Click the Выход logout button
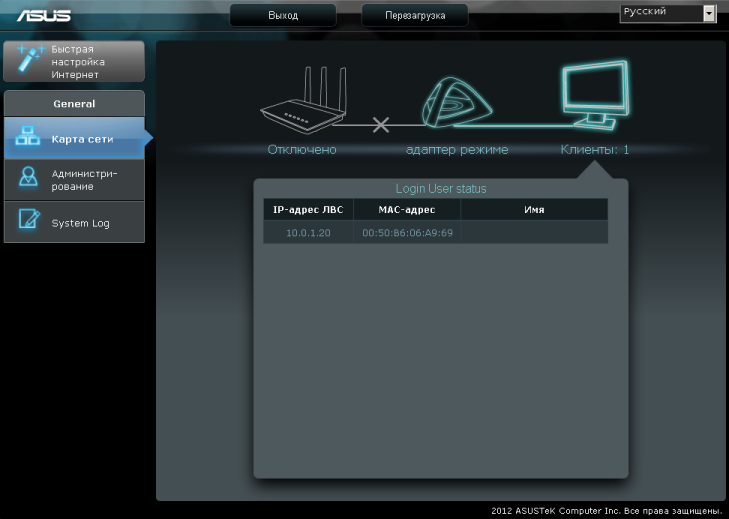The width and height of the screenshot is (729, 519). pyautogui.click(x=283, y=15)
